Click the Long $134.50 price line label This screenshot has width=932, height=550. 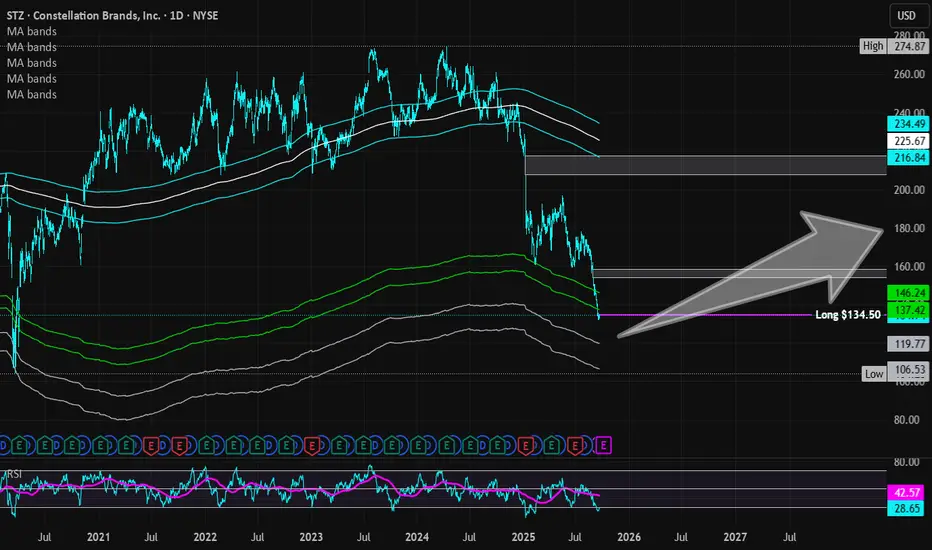(x=848, y=315)
